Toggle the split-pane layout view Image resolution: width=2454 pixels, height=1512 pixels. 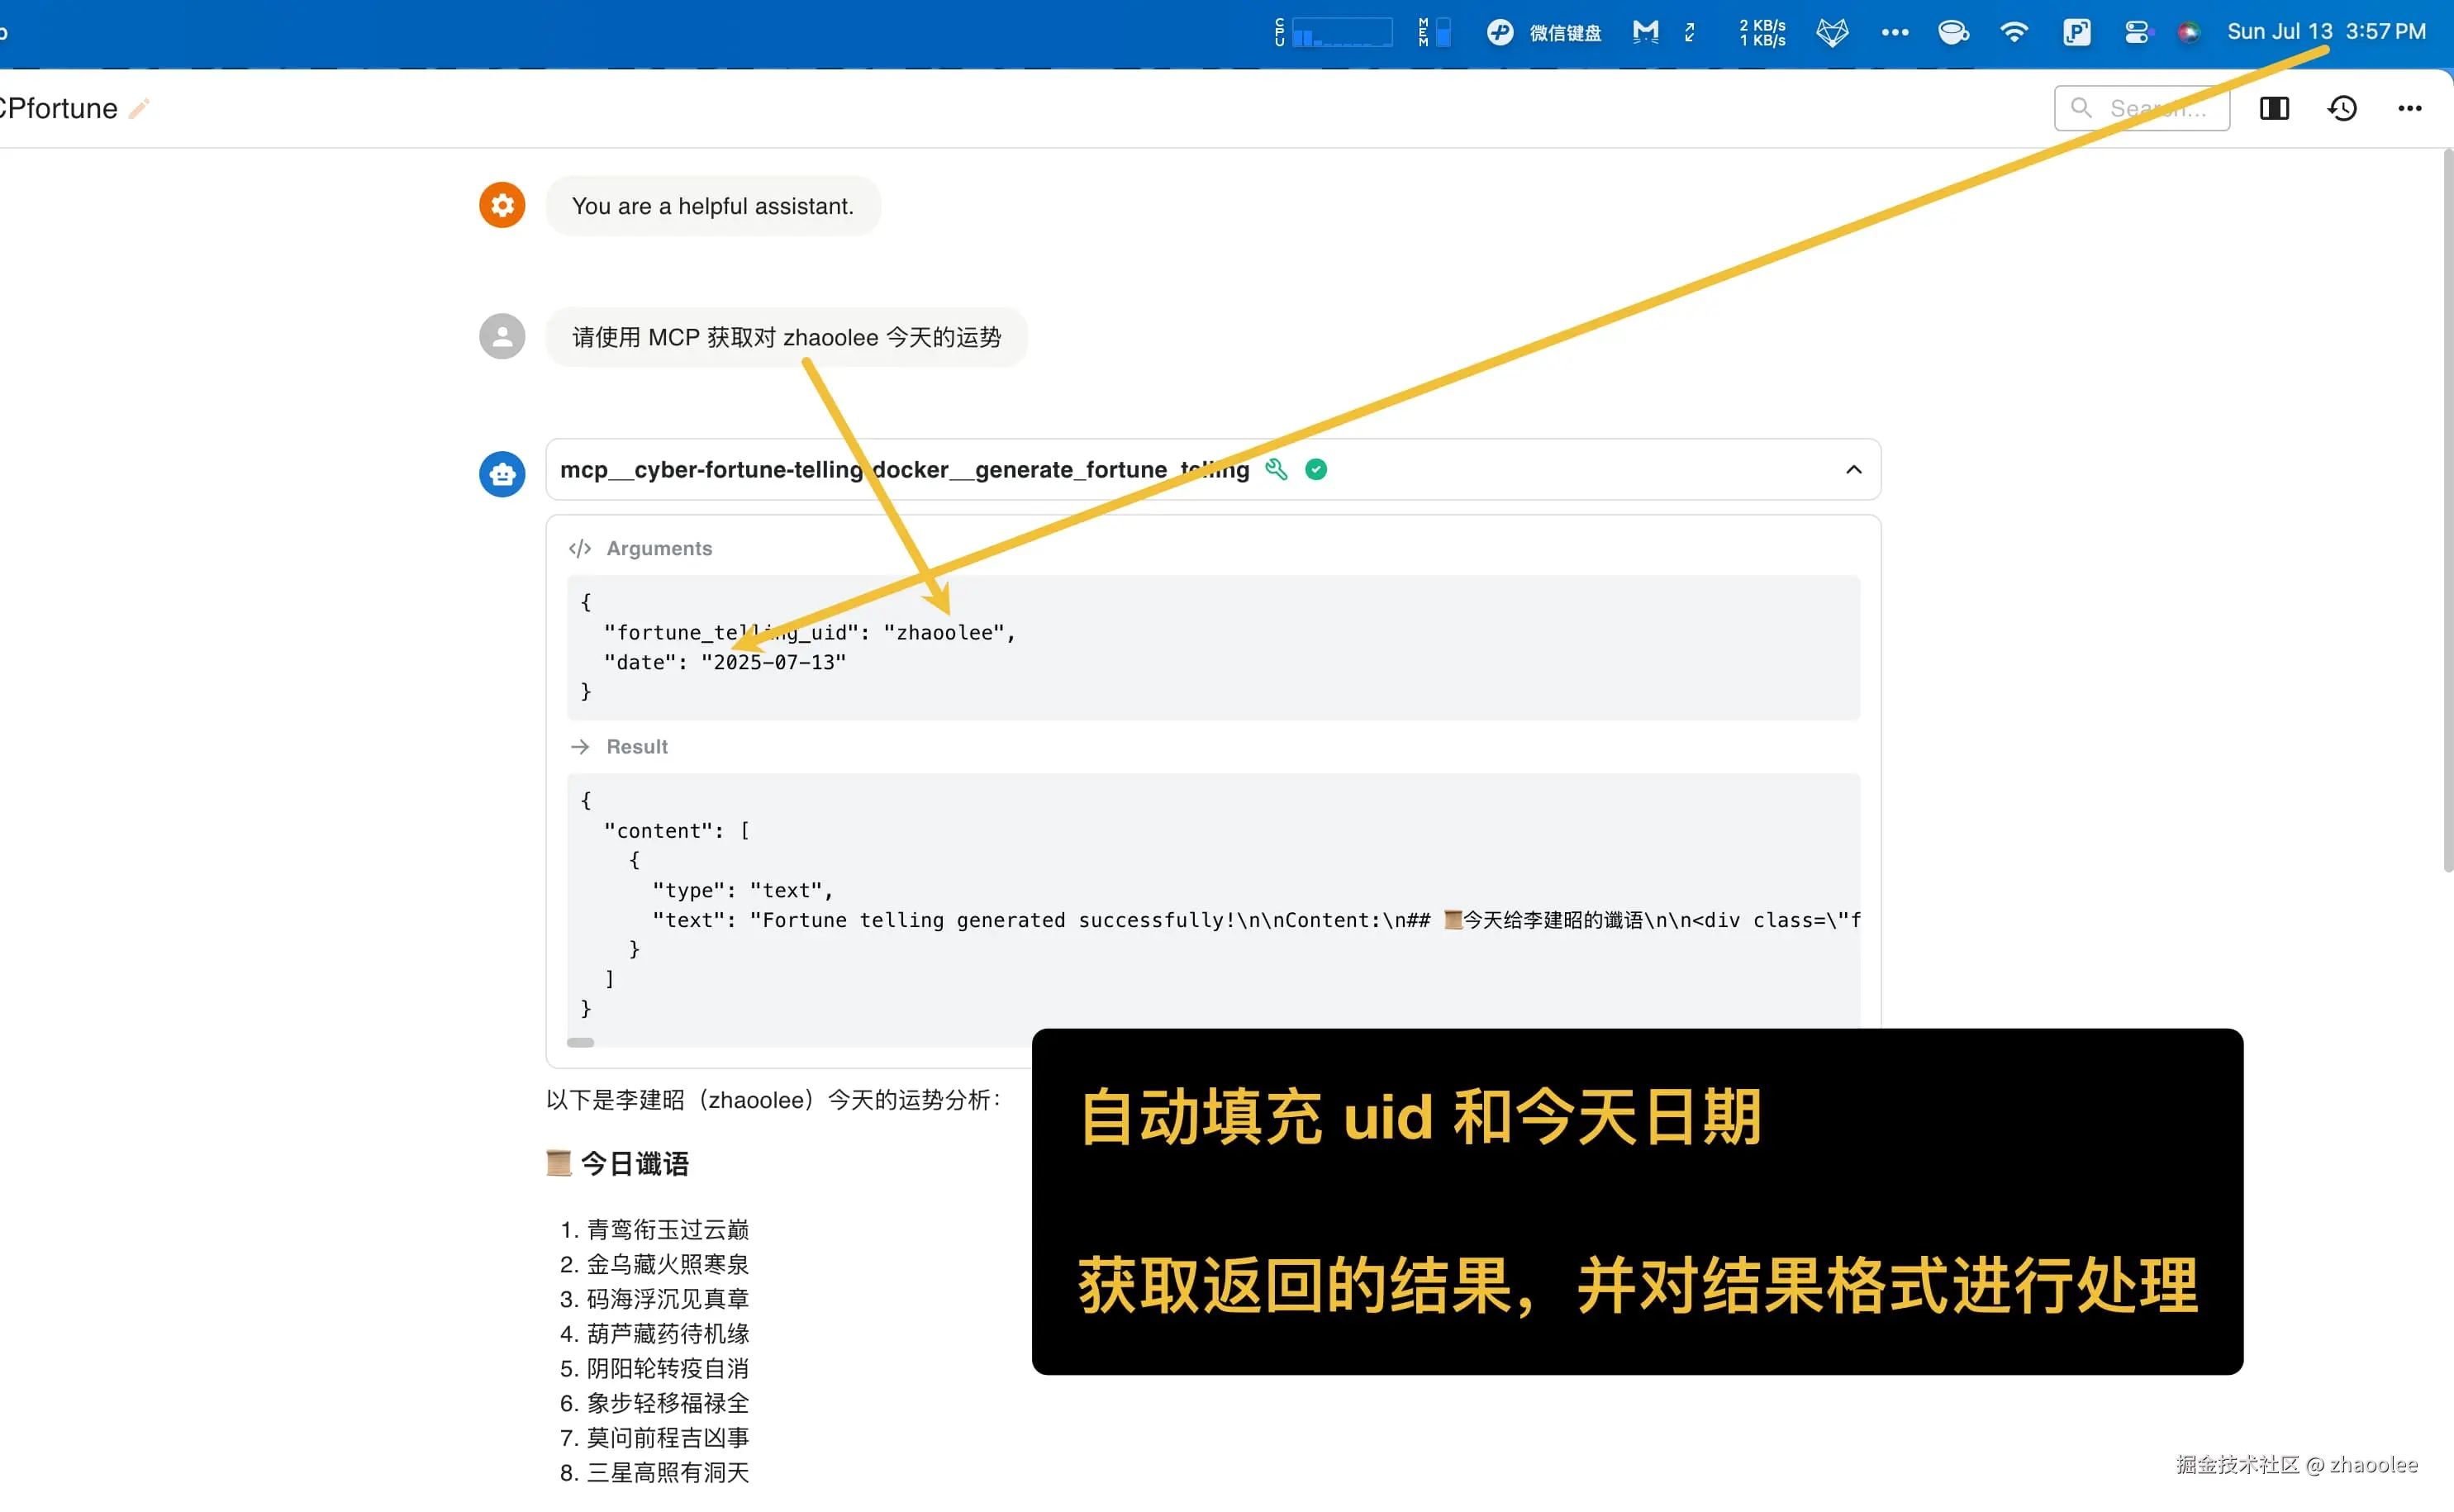click(2274, 108)
